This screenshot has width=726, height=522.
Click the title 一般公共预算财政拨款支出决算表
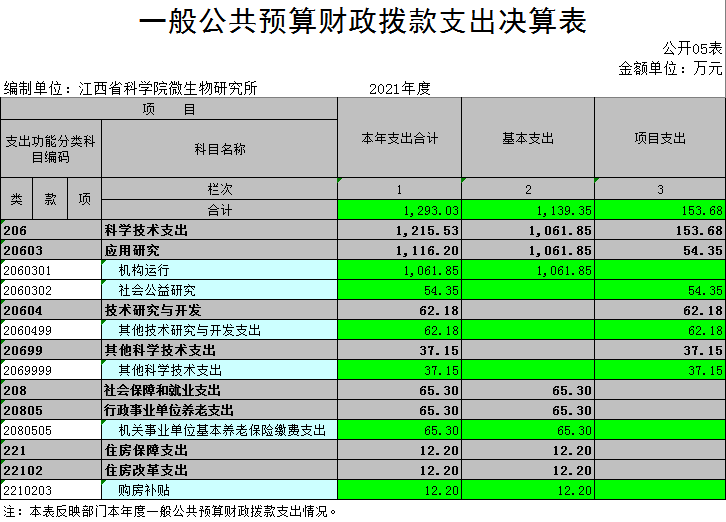363,21
